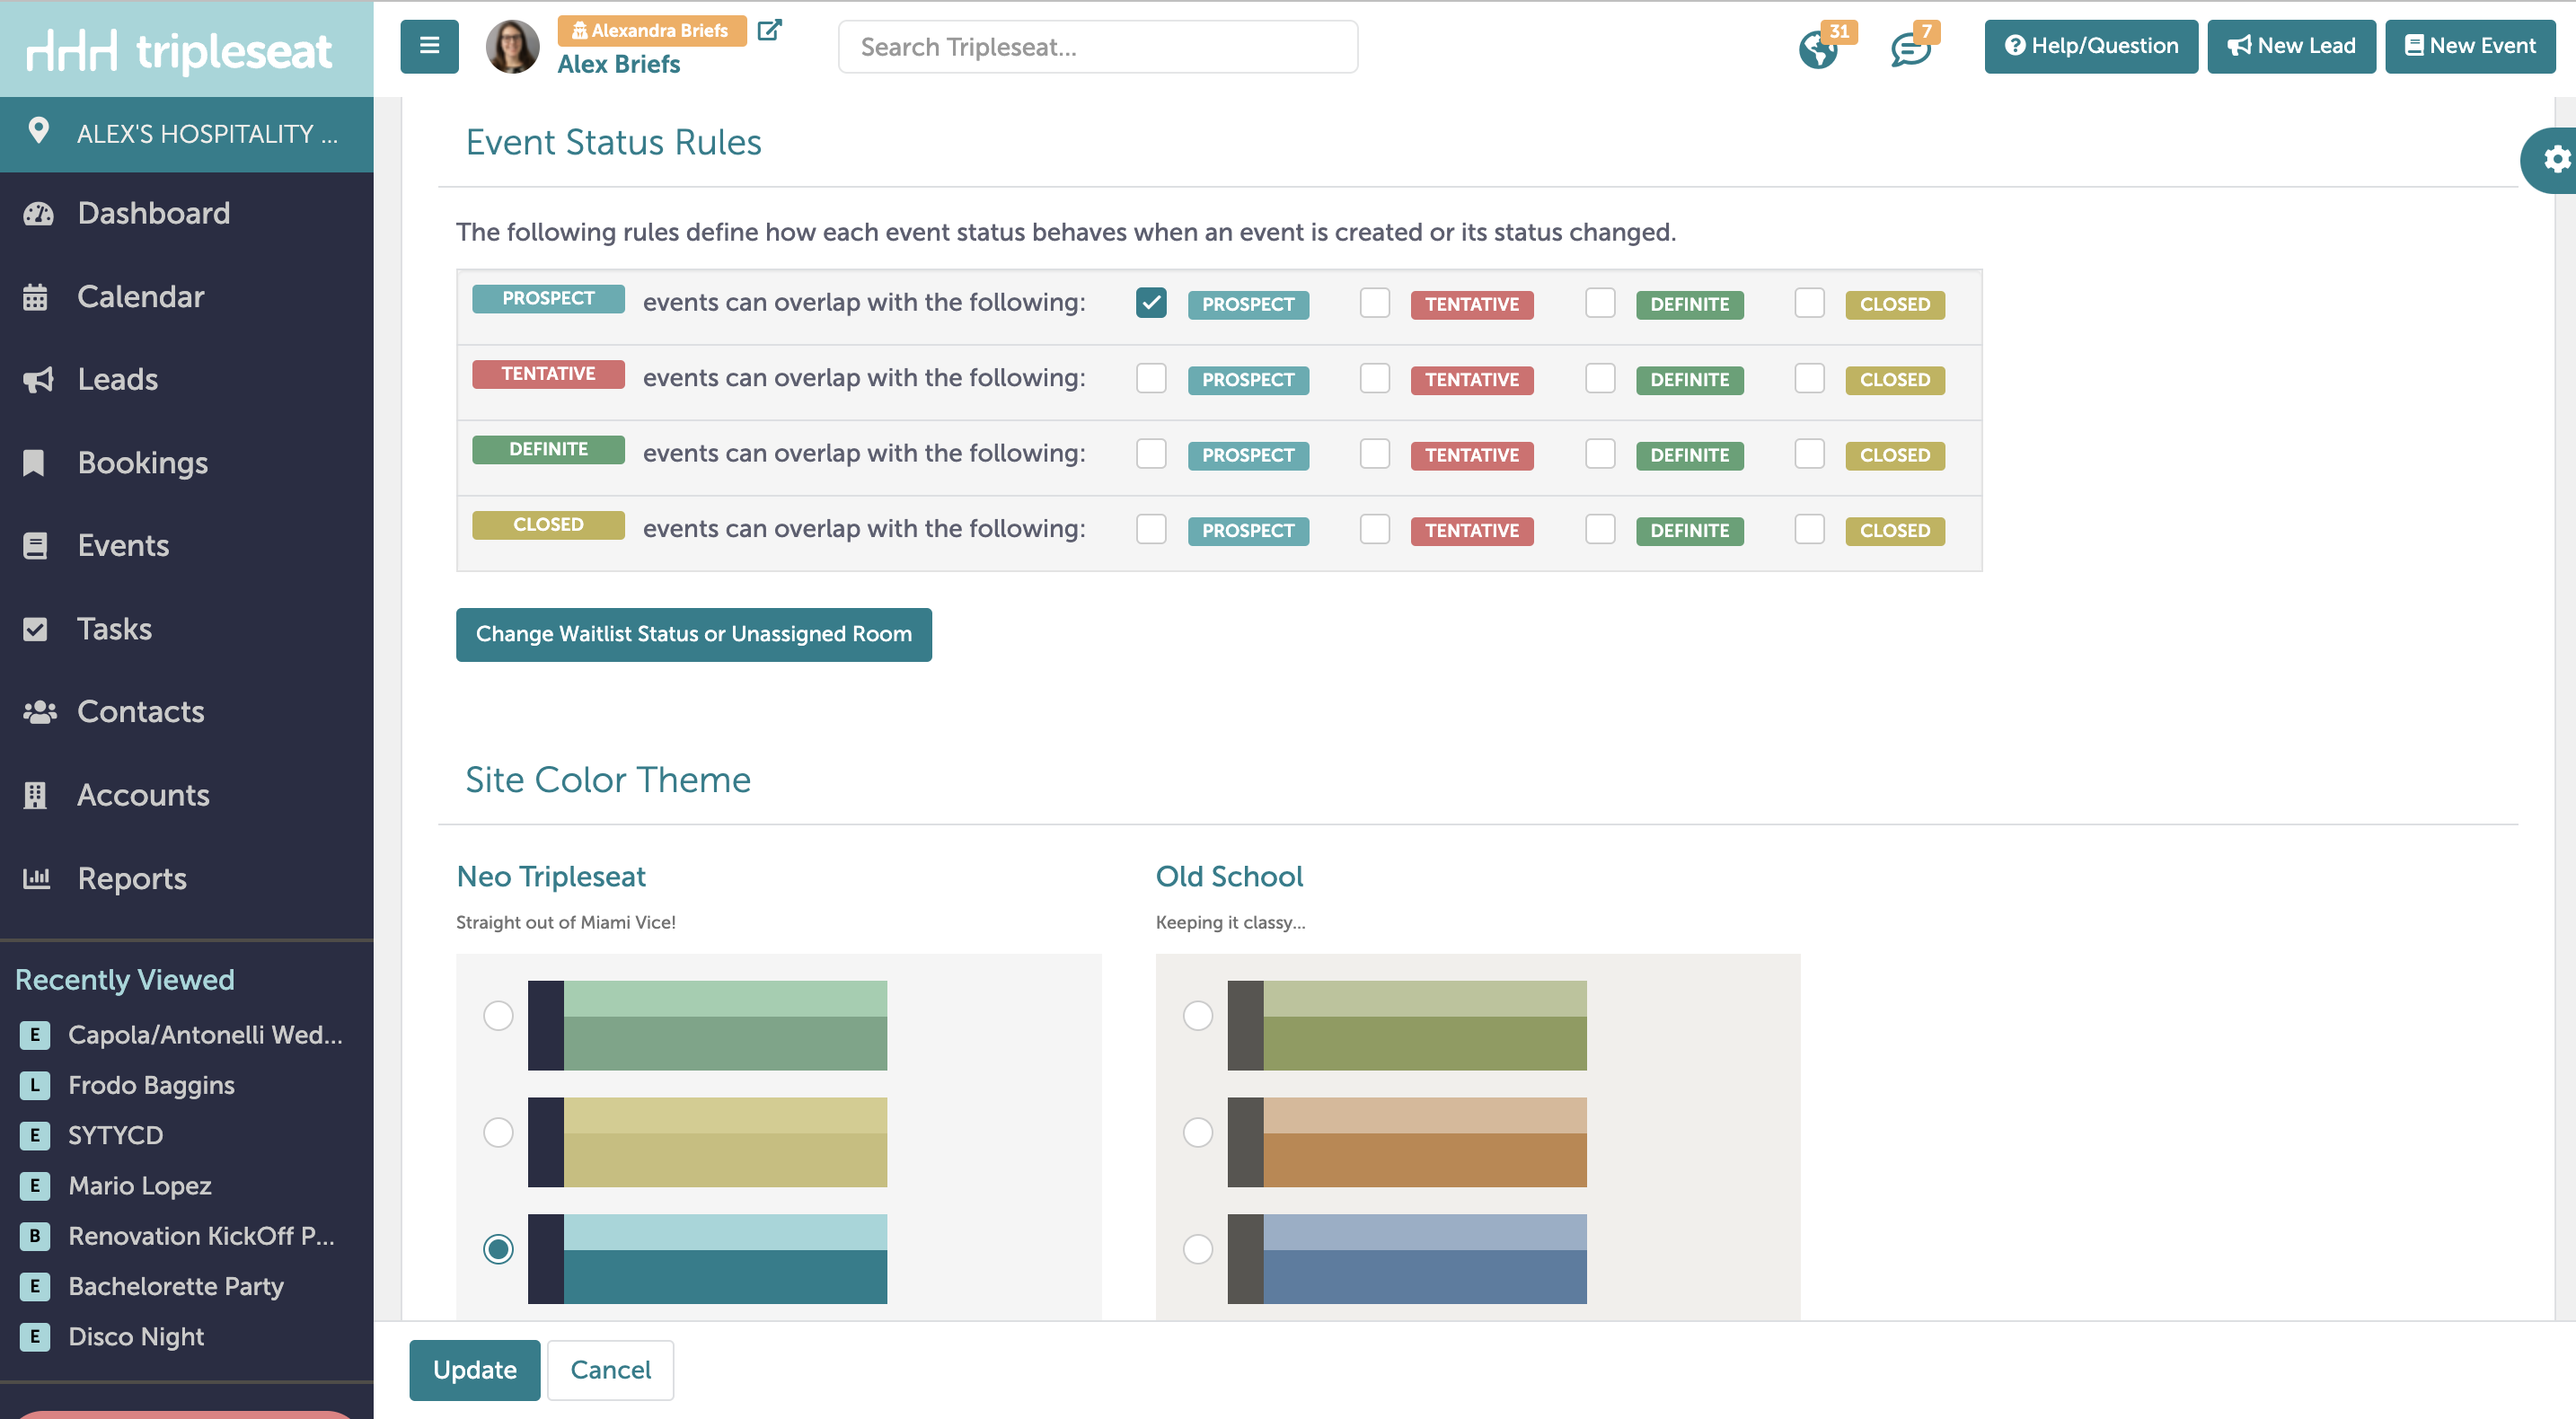The width and height of the screenshot is (2576, 1419).
Task: Click the Dashboard gauge icon
Action: (38, 214)
